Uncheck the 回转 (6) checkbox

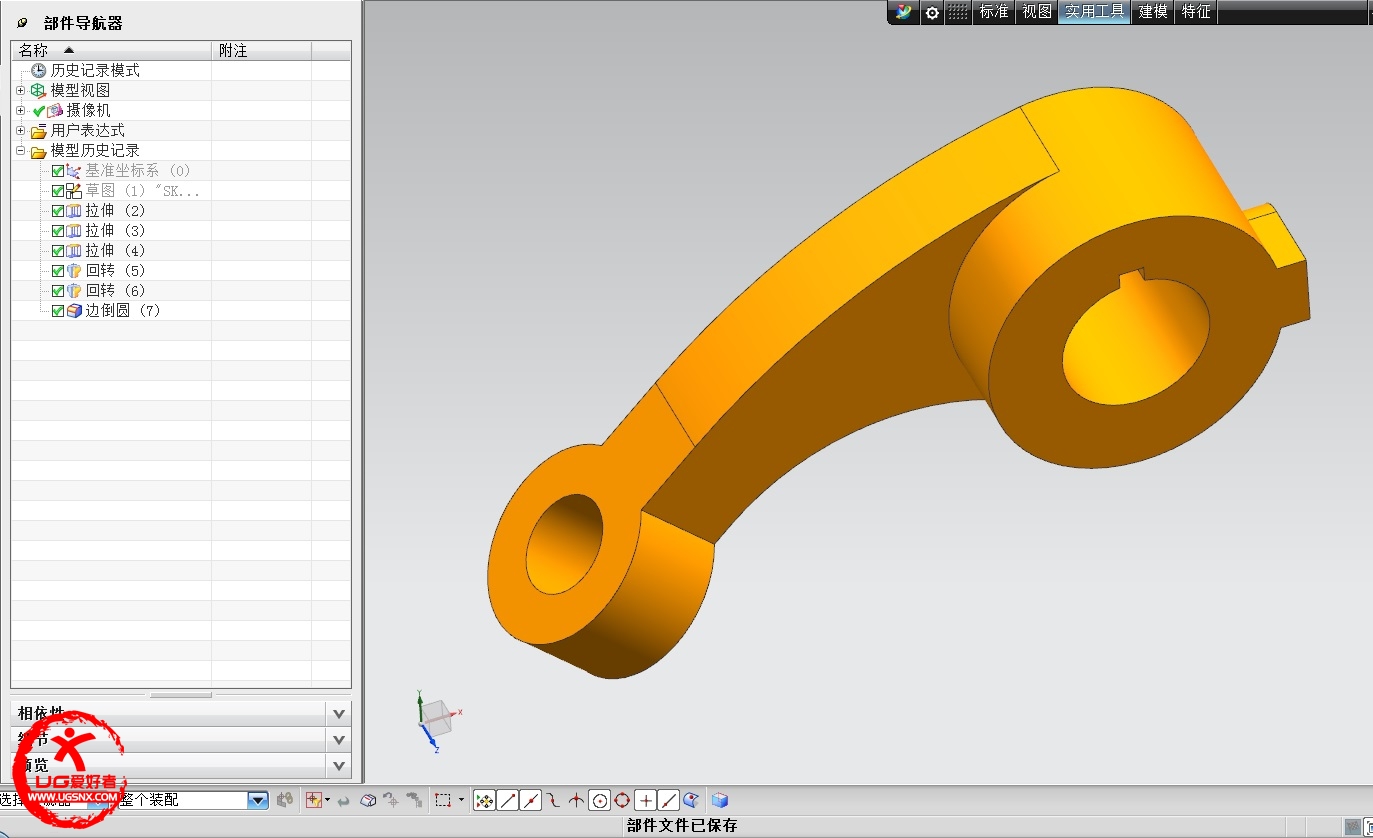58,291
